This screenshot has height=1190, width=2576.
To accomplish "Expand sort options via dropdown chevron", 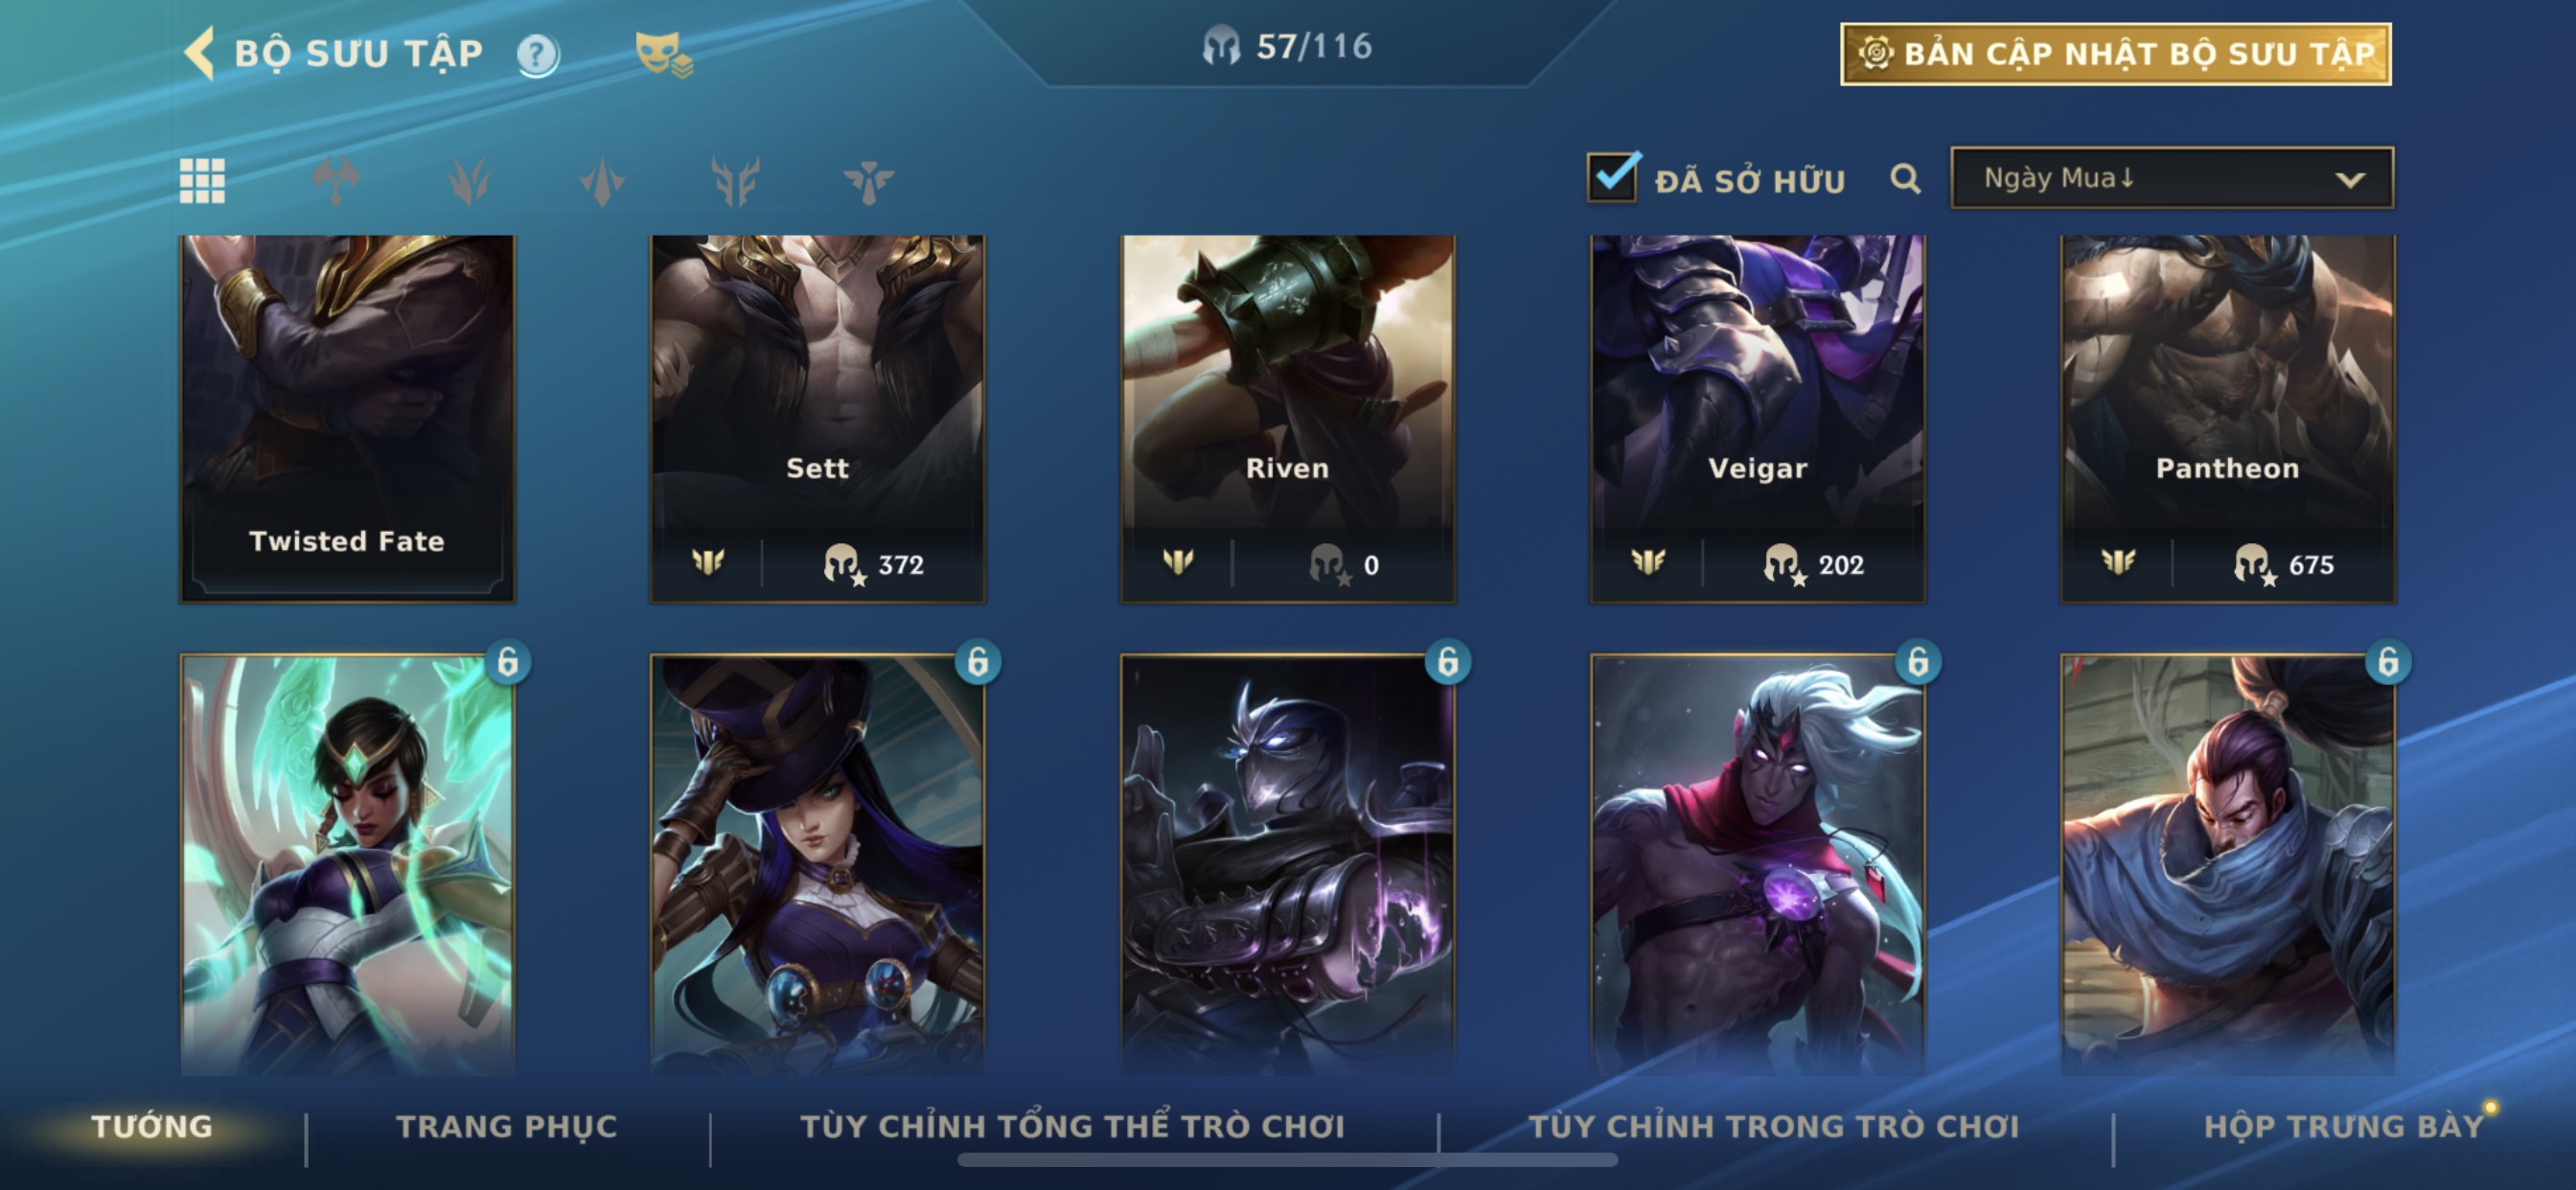I will 2350,180.
